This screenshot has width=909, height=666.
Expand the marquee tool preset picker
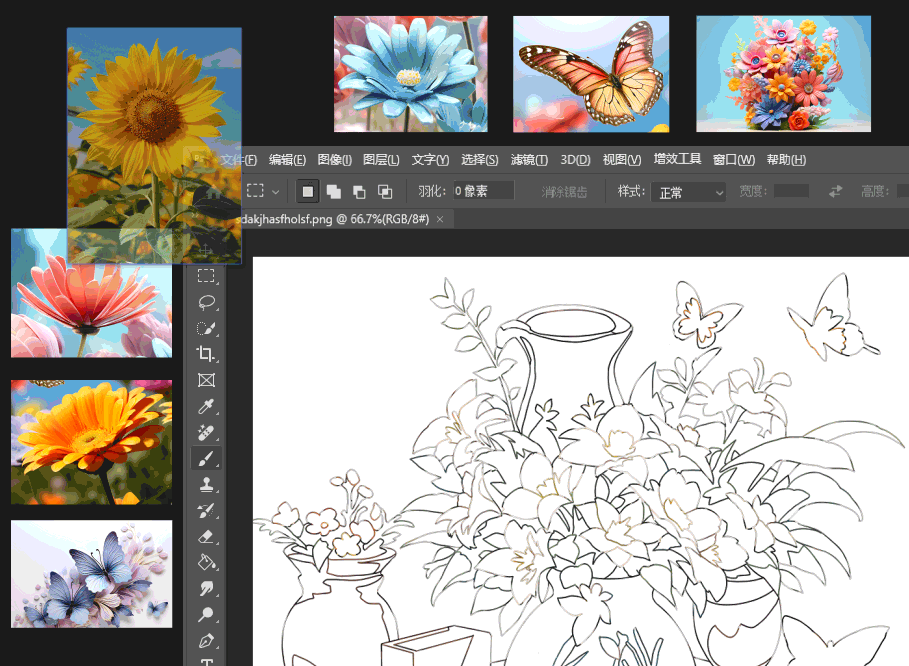[276, 191]
